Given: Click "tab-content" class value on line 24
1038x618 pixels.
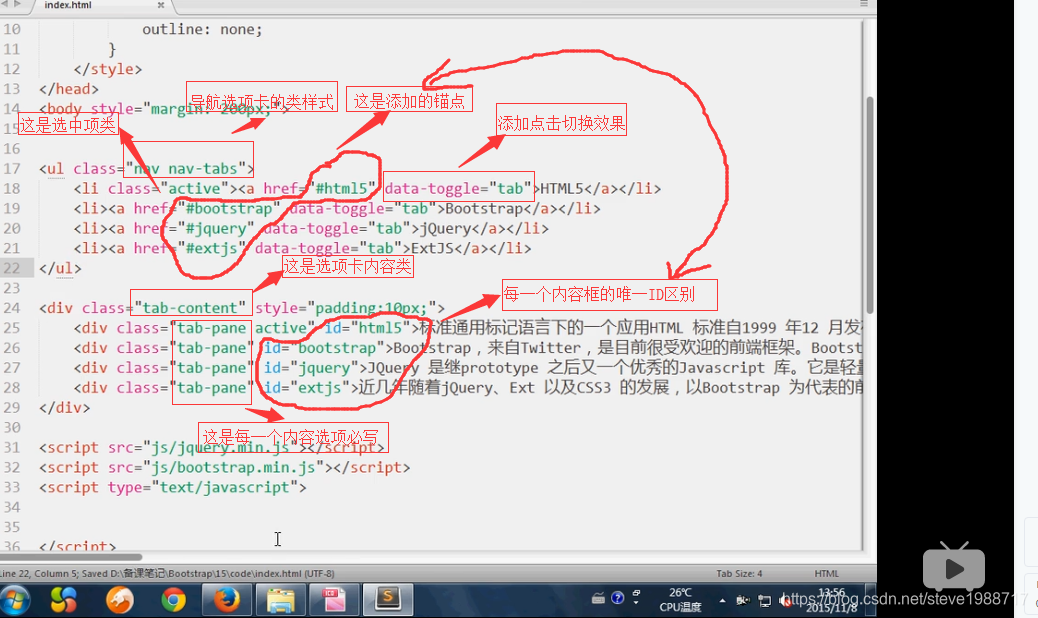Looking at the screenshot, I should 190,308.
